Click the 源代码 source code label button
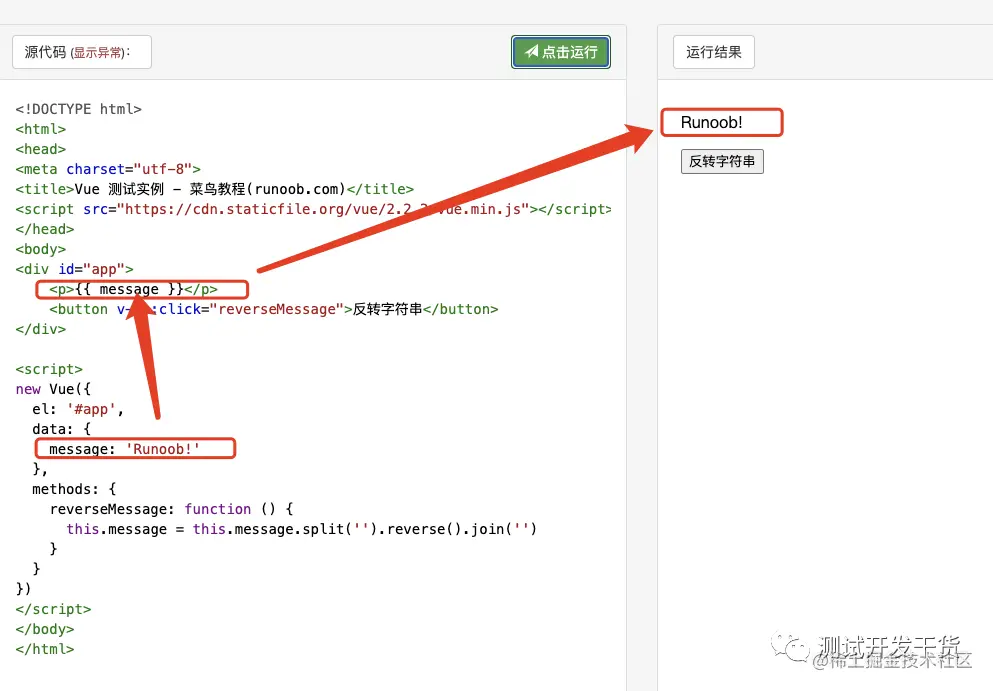 click(x=82, y=52)
